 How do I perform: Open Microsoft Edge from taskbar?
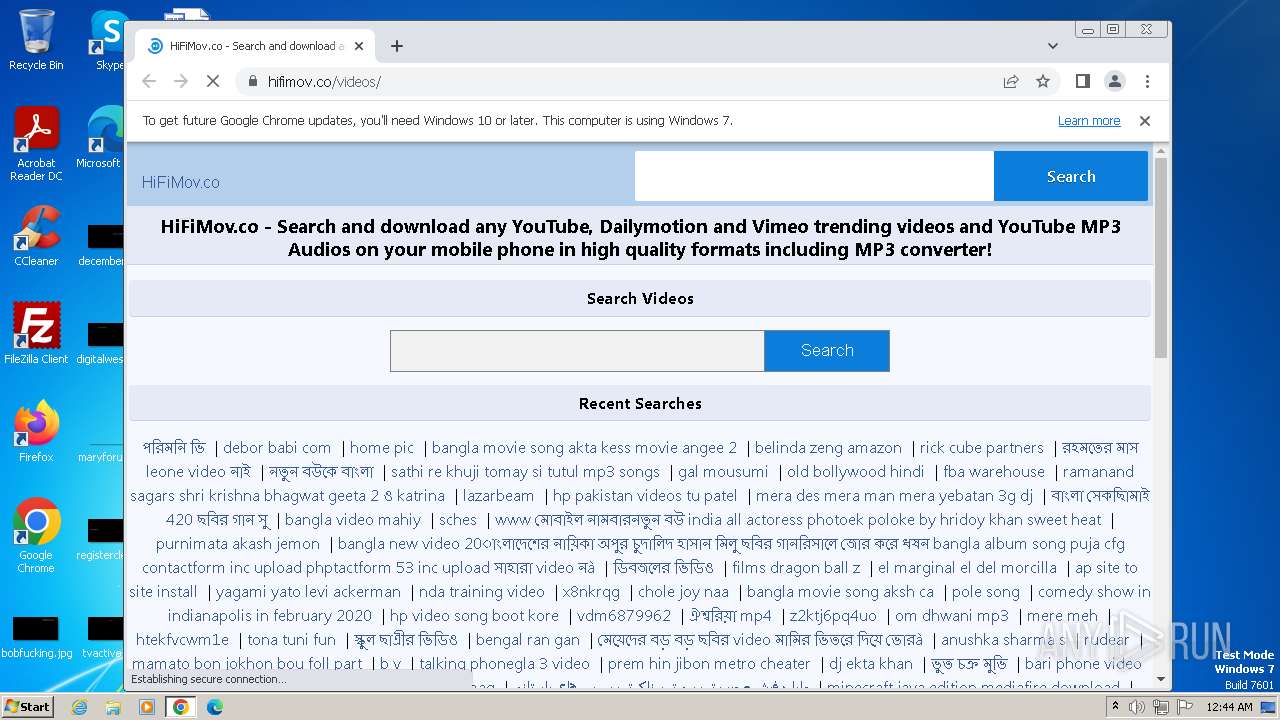[x=214, y=707]
